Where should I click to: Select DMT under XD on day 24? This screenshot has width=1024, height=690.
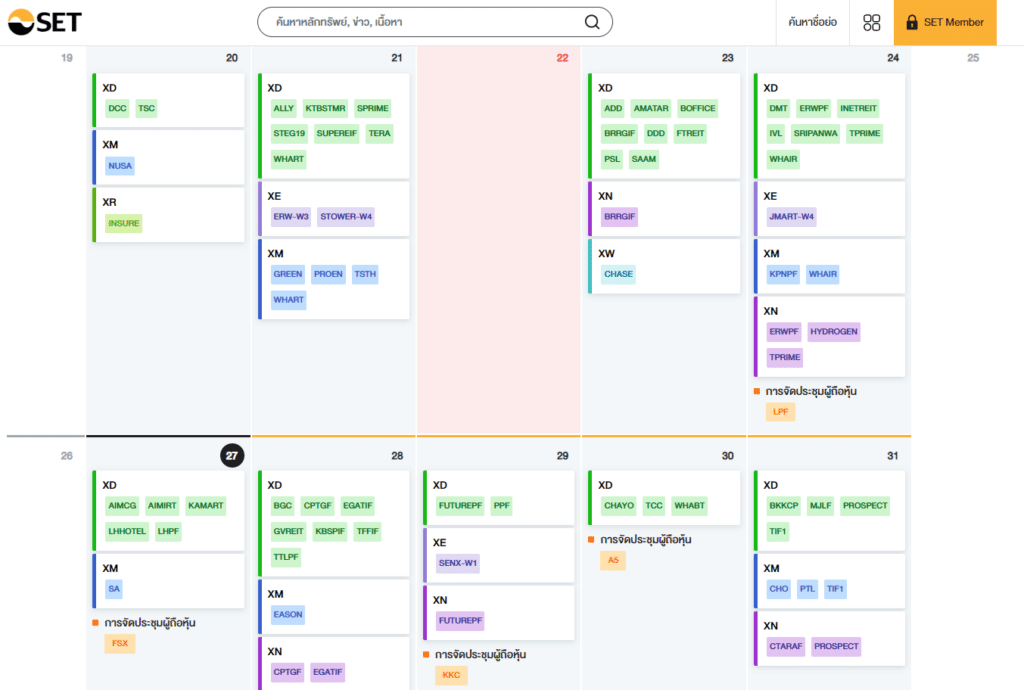pos(778,108)
